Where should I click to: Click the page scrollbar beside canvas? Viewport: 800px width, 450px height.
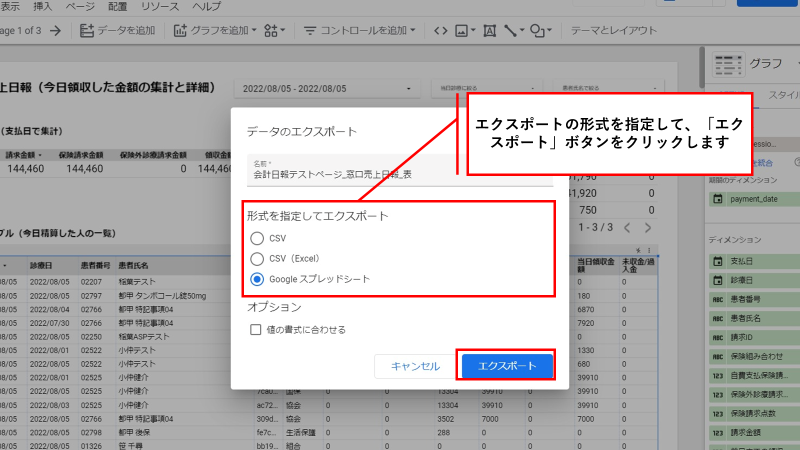[703, 68]
